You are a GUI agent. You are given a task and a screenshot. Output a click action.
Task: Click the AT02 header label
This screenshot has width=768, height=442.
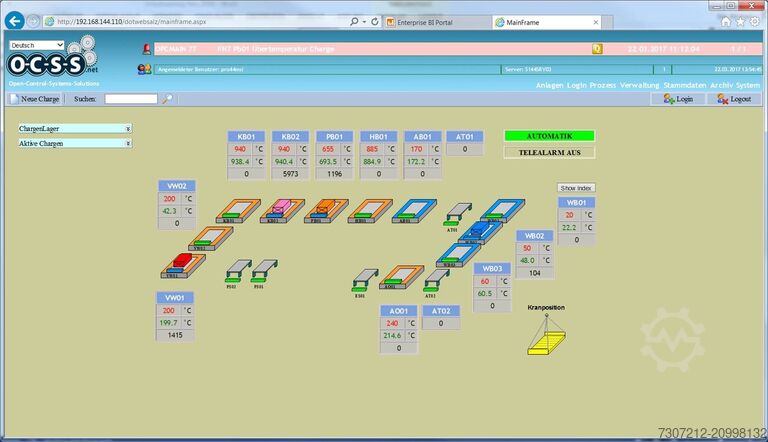441,311
